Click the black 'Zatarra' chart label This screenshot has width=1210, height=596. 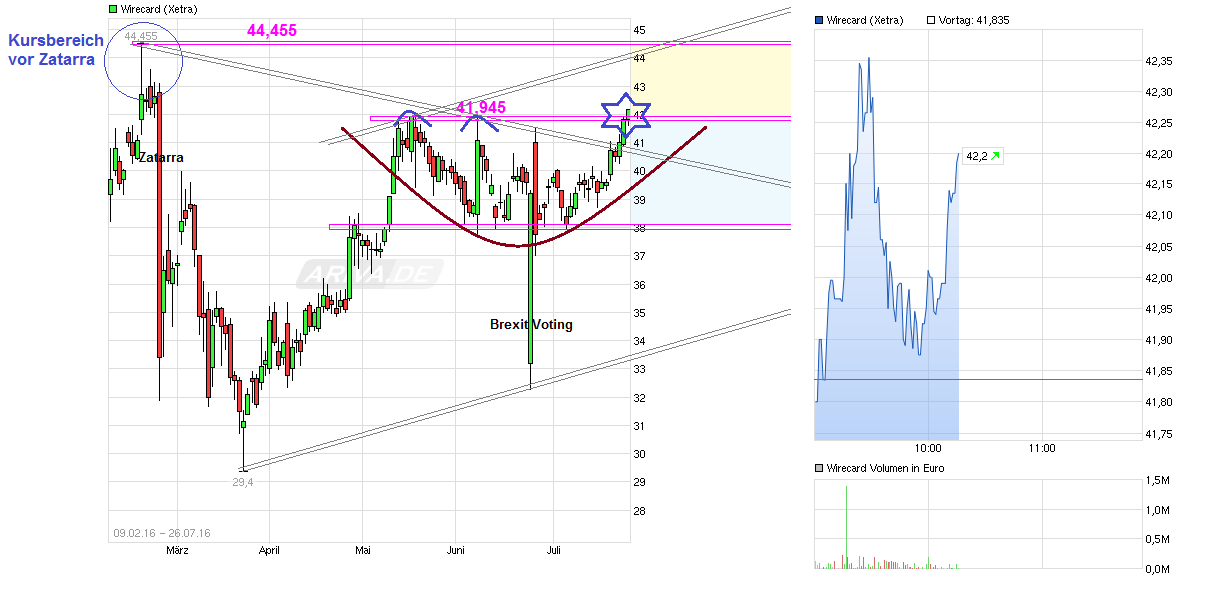161,158
